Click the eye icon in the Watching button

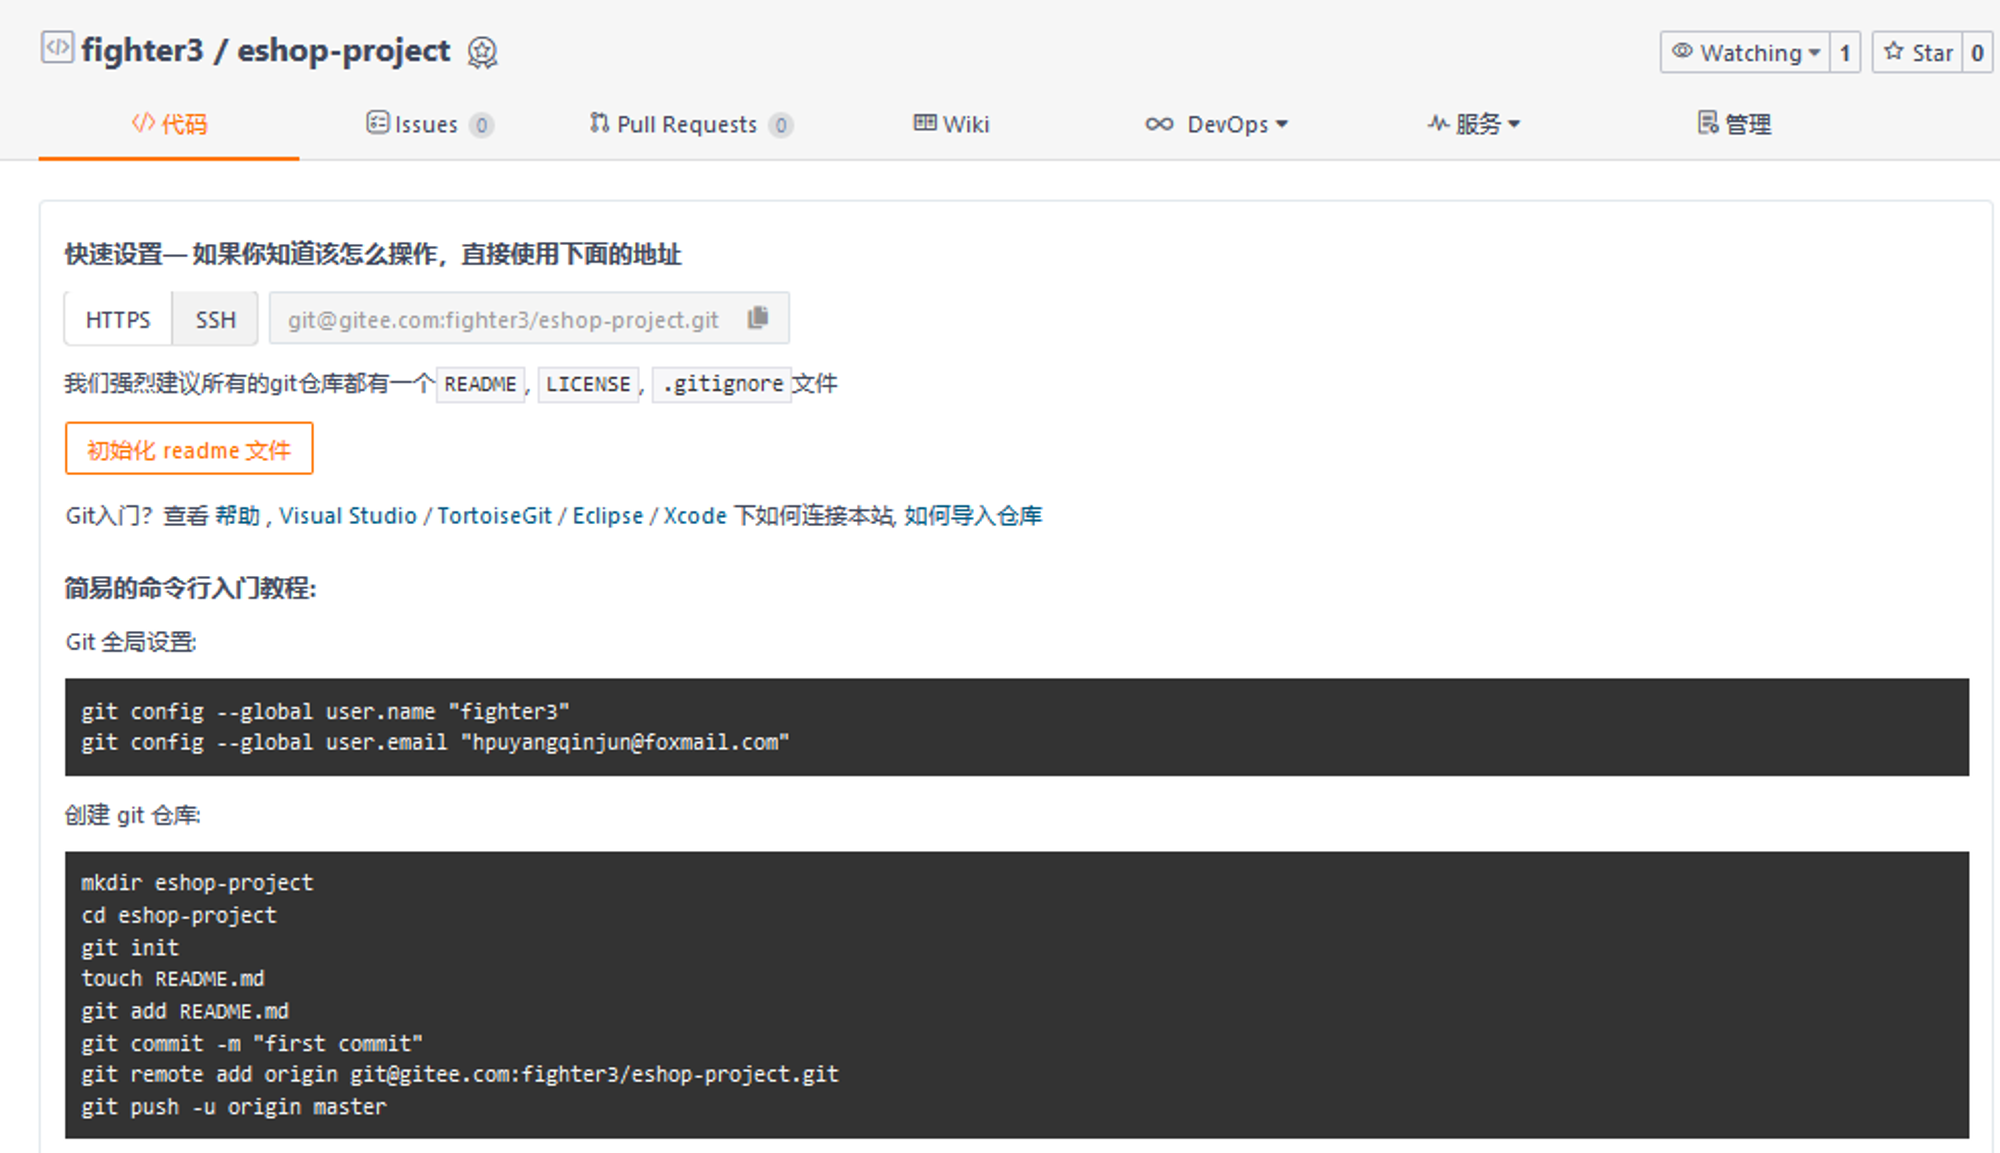(1683, 51)
